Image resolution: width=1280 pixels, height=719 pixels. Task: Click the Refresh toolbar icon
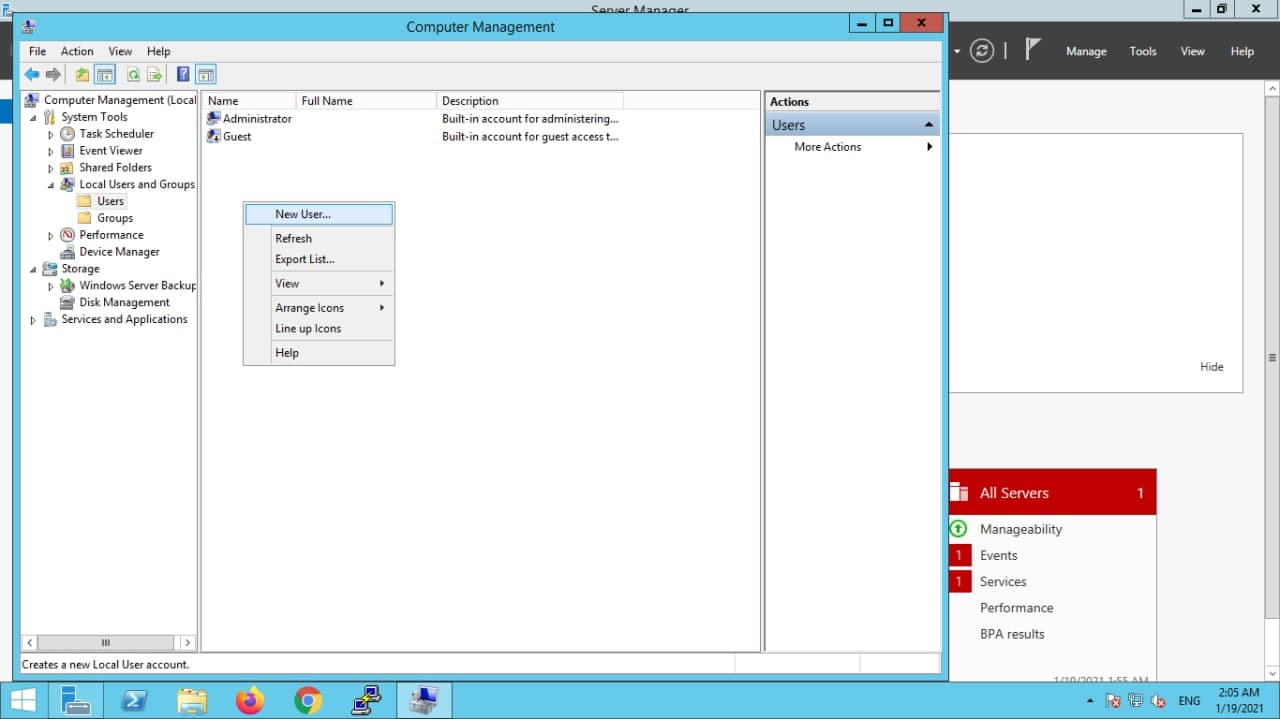(x=132, y=75)
